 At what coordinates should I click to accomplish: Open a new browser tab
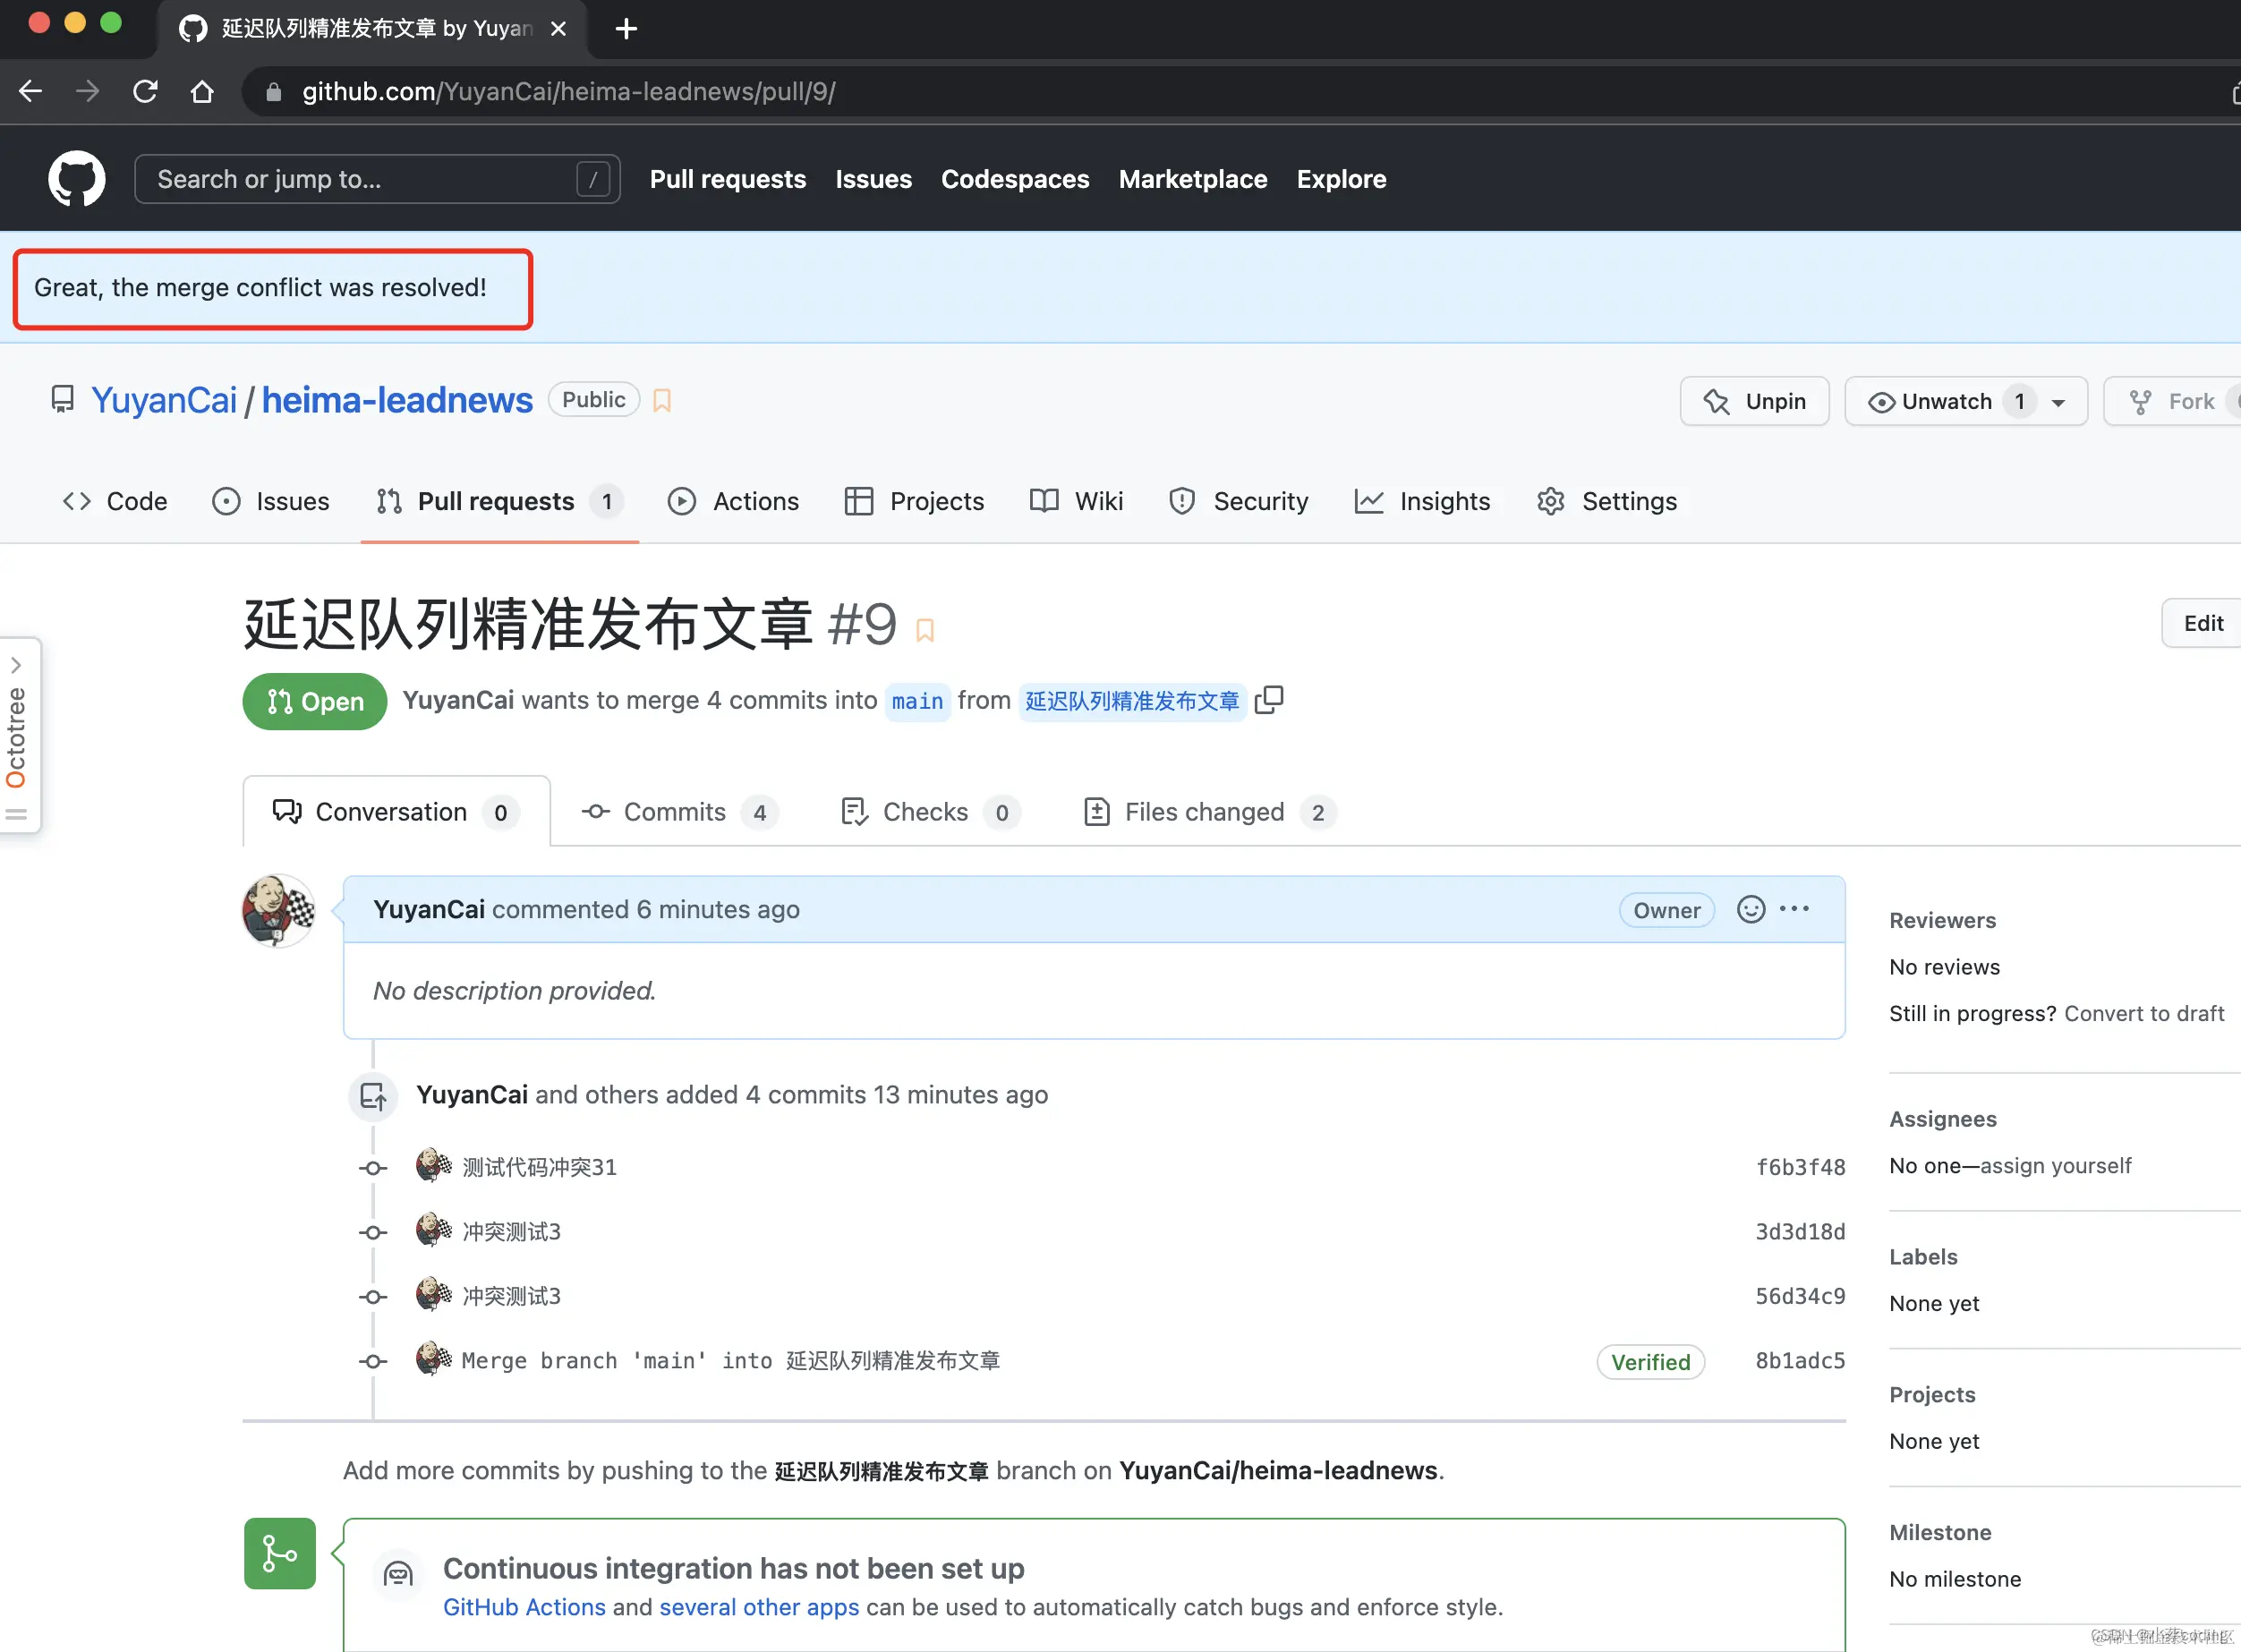pyautogui.click(x=626, y=29)
